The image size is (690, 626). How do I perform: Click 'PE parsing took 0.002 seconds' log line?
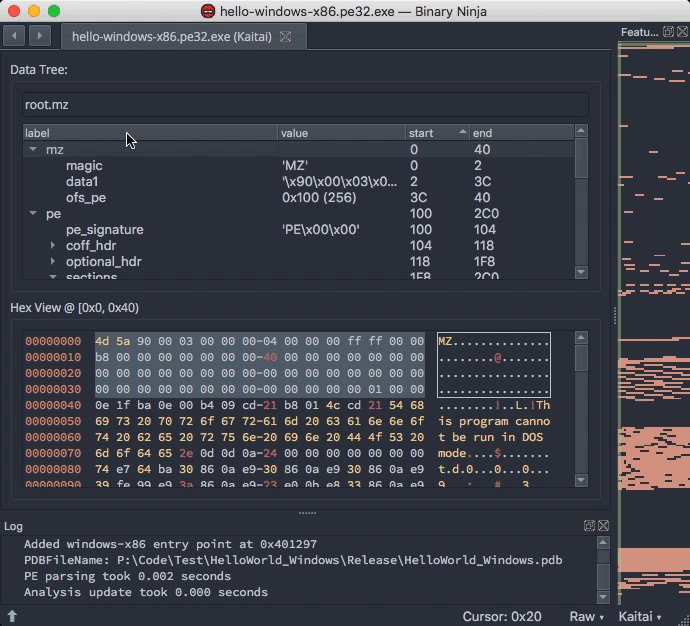point(127,576)
